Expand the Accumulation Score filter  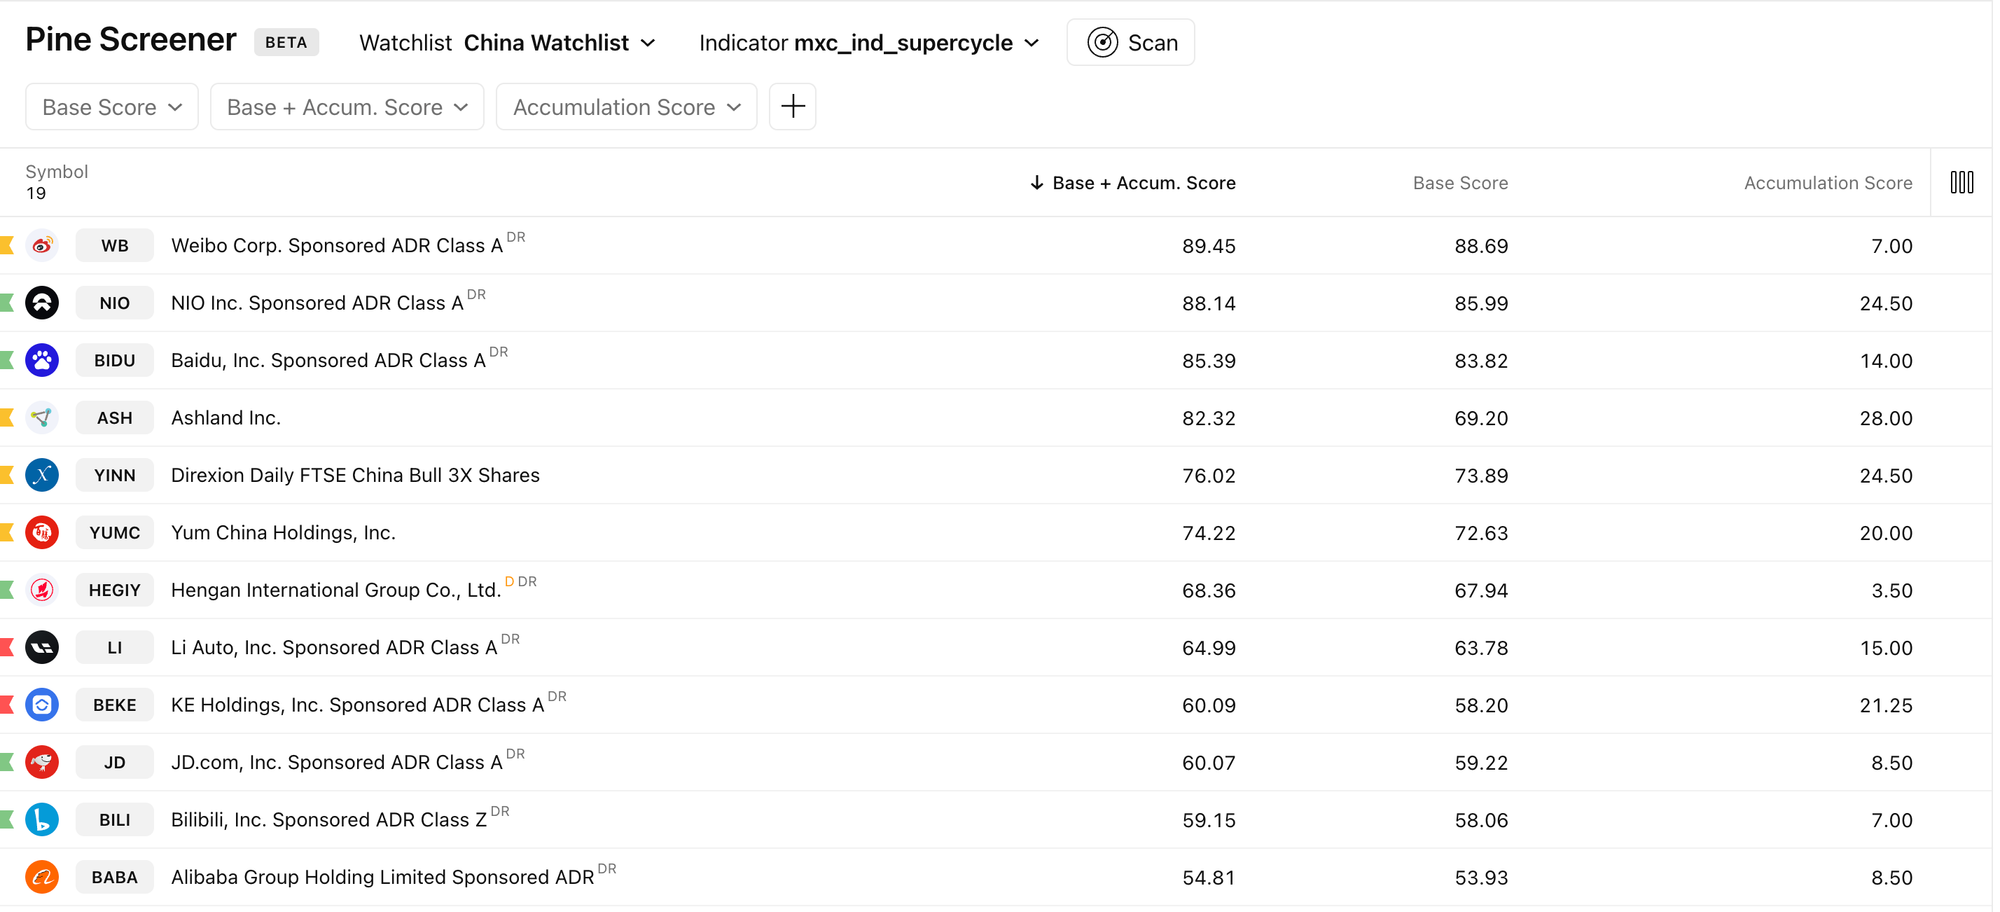coord(626,107)
